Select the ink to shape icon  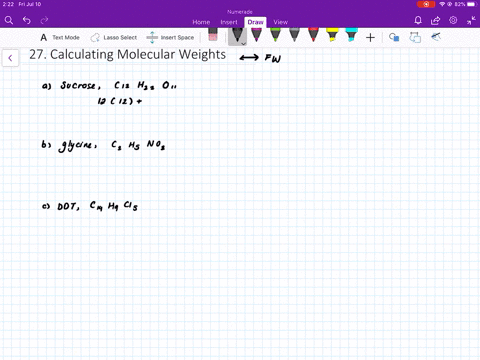415,37
